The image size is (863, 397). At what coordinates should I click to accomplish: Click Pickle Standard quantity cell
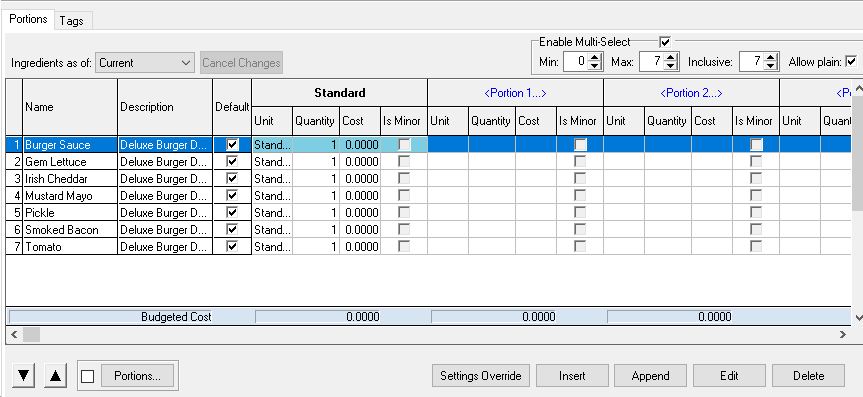click(x=316, y=213)
